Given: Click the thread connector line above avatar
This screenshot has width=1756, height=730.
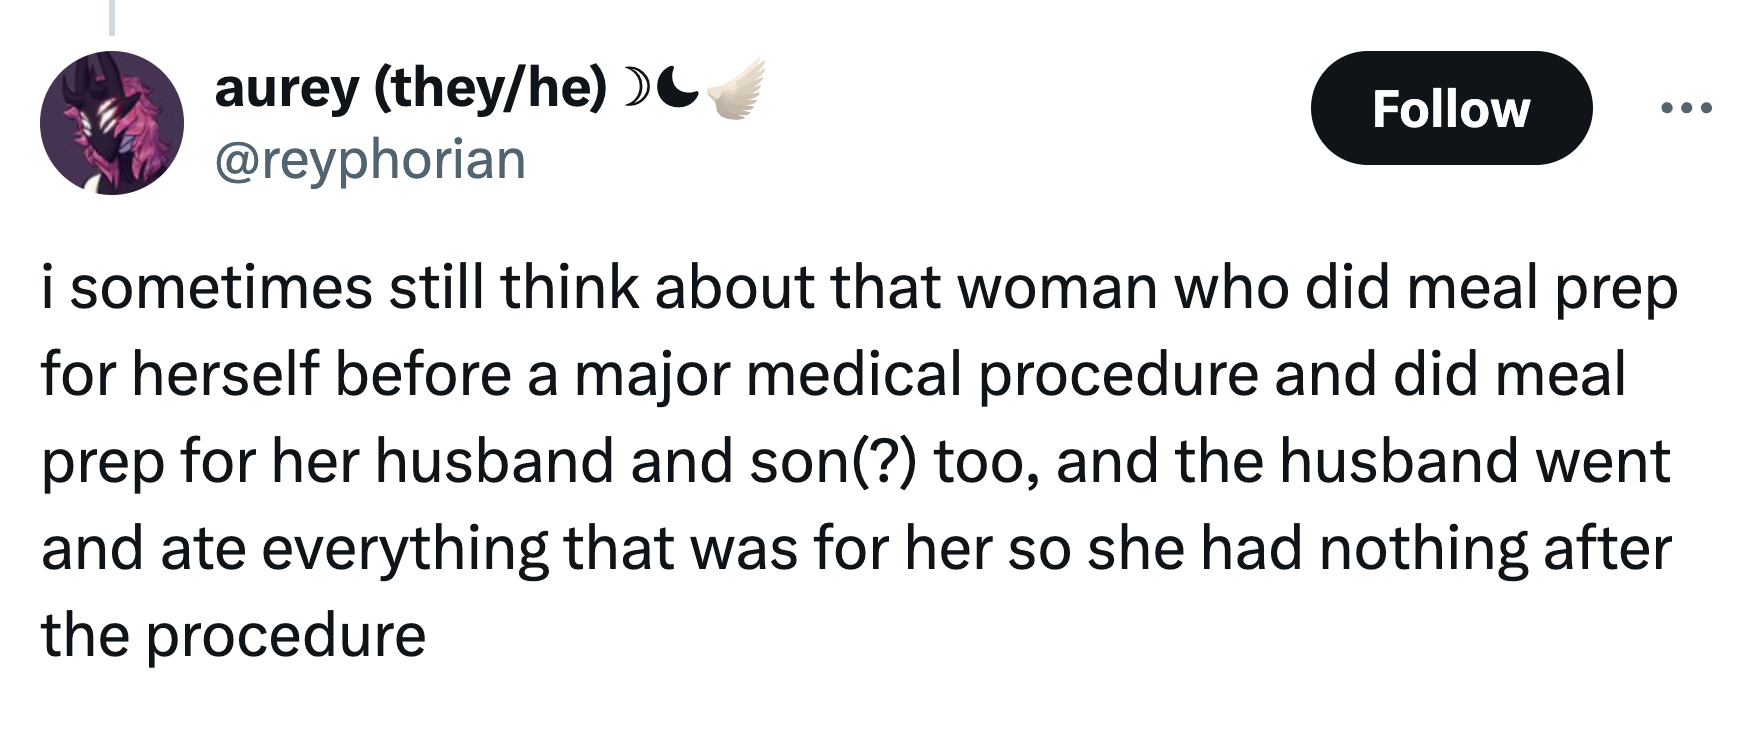Looking at the screenshot, I should tap(112, 18).
